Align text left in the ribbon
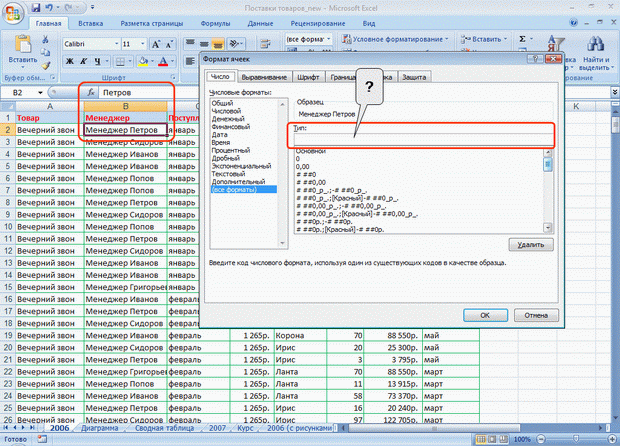 [x=190, y=61]
